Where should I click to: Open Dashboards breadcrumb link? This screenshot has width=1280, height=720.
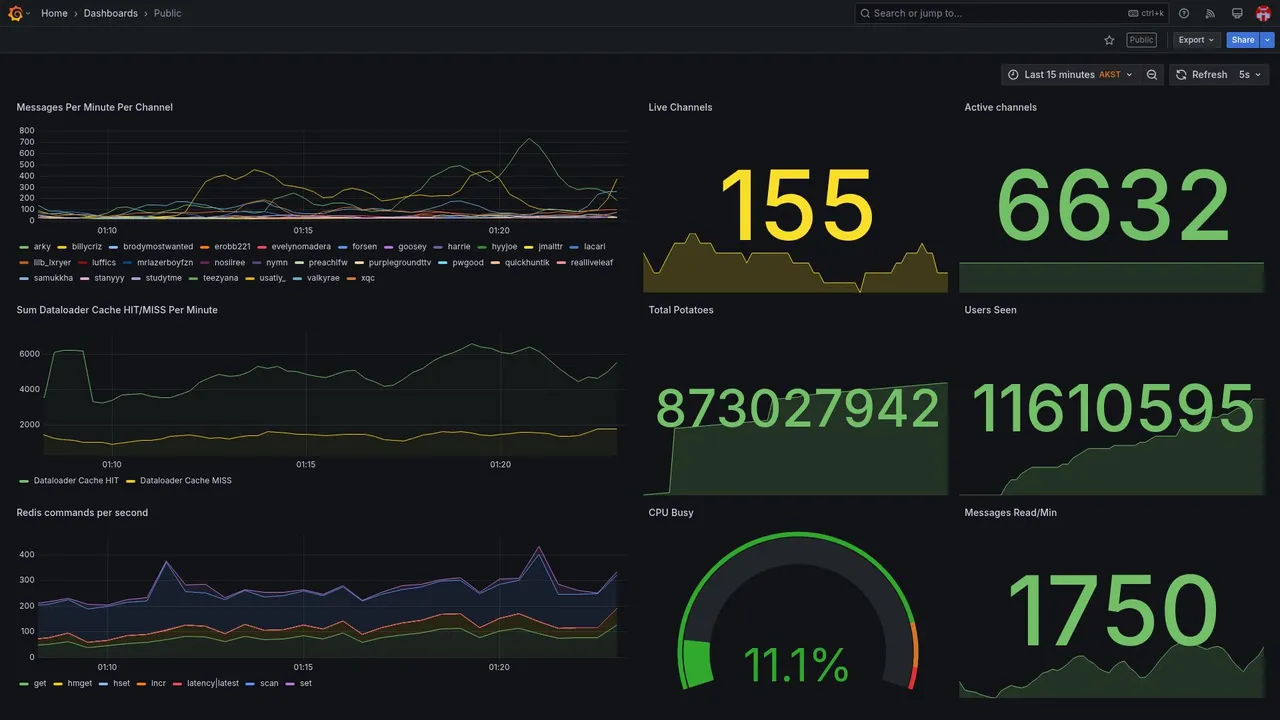111,13
